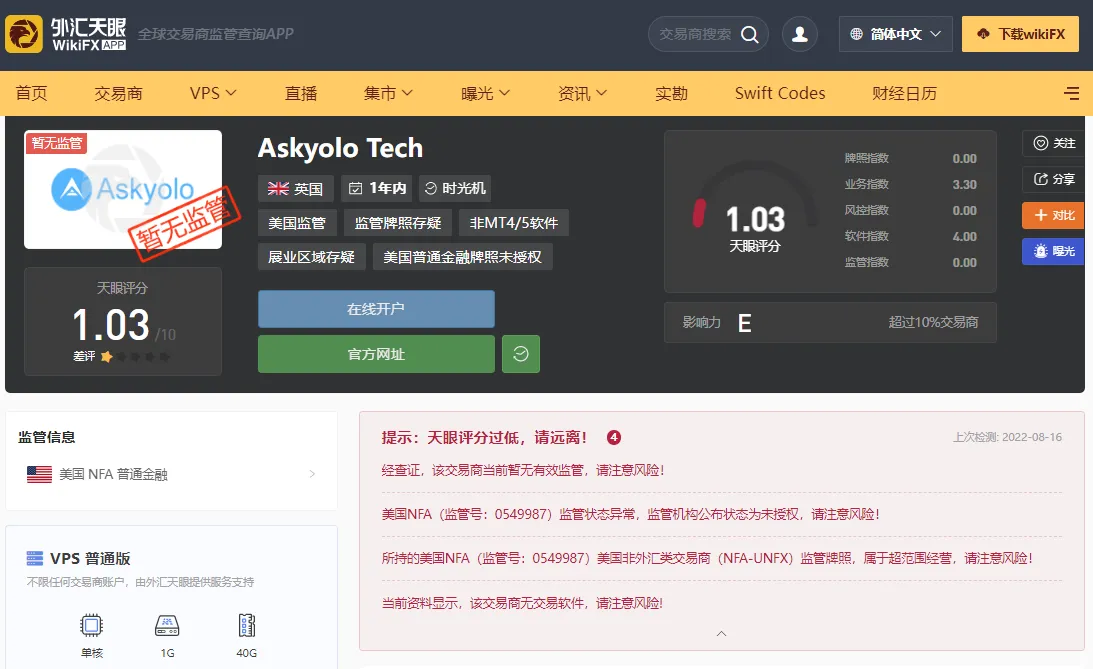
Task: Expand the 集市 menu dropdown
Action: 388,93
